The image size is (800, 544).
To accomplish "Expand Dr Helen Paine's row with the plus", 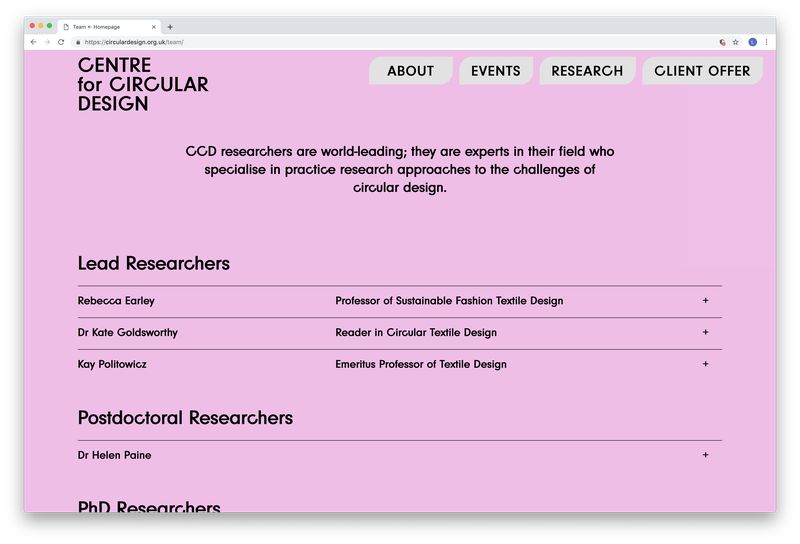I will (706, 455).
